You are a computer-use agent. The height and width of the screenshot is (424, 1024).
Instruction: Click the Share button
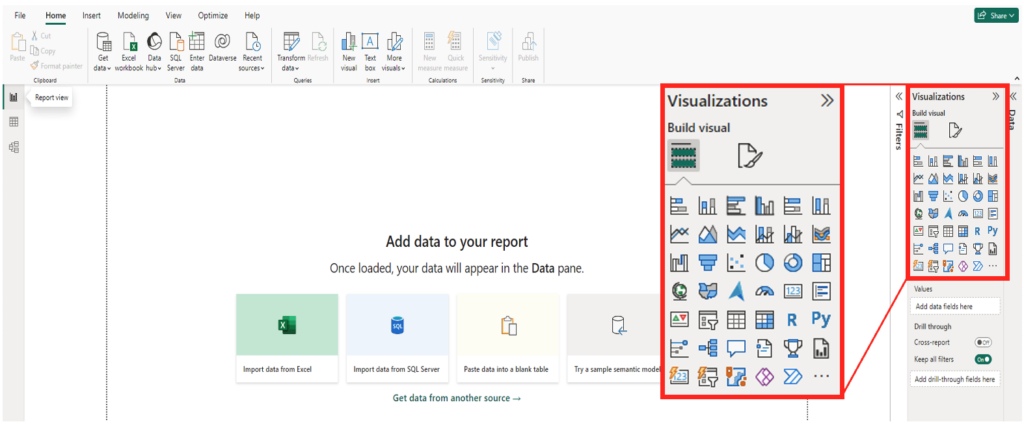point(995,16)
